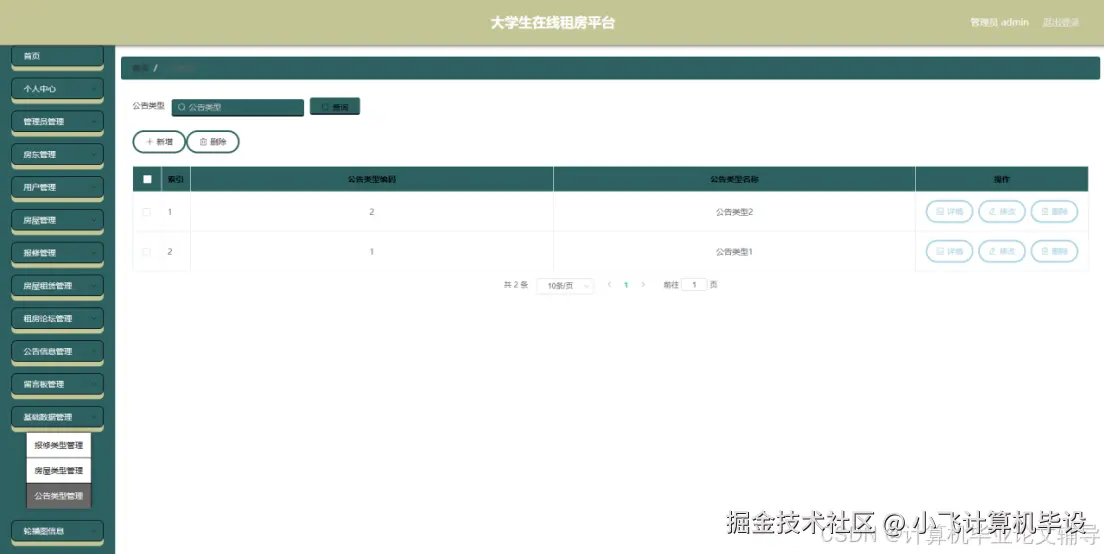The image size is (1104, 554).
Task: Open the 公告信息管理 sidebar menu
Action: (58, 351)
